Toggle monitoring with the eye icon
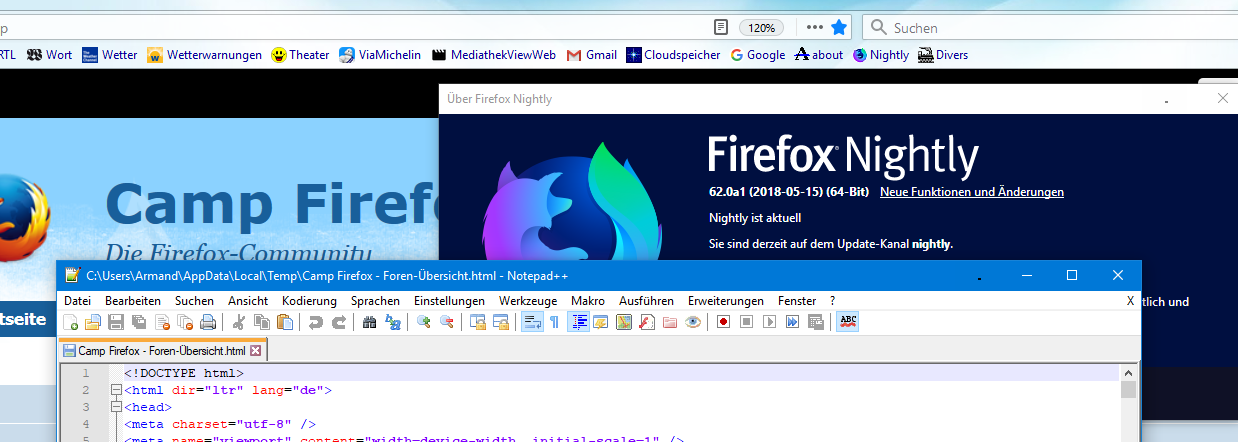The width and height of the screenshot is (1238, 442). pyautogui.click(x=693, y=322)
